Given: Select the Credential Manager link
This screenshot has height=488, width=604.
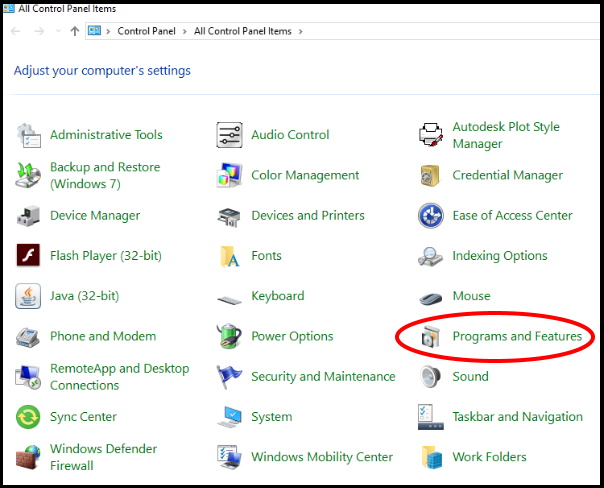Looking at the screenshot, I should (508, 175).
